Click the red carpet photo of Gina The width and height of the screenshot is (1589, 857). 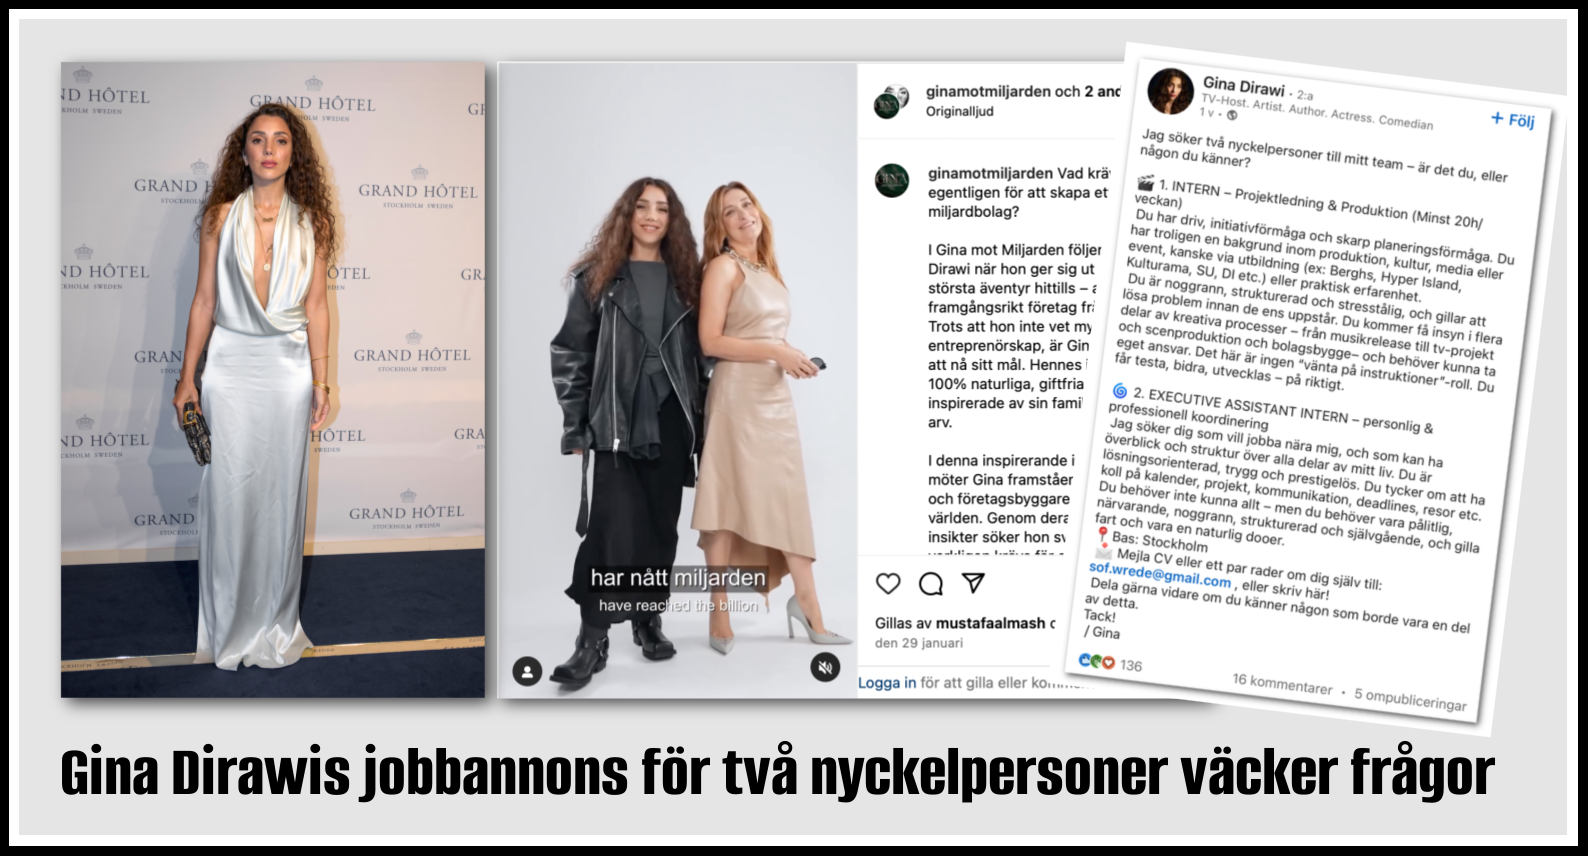point(273,380)
